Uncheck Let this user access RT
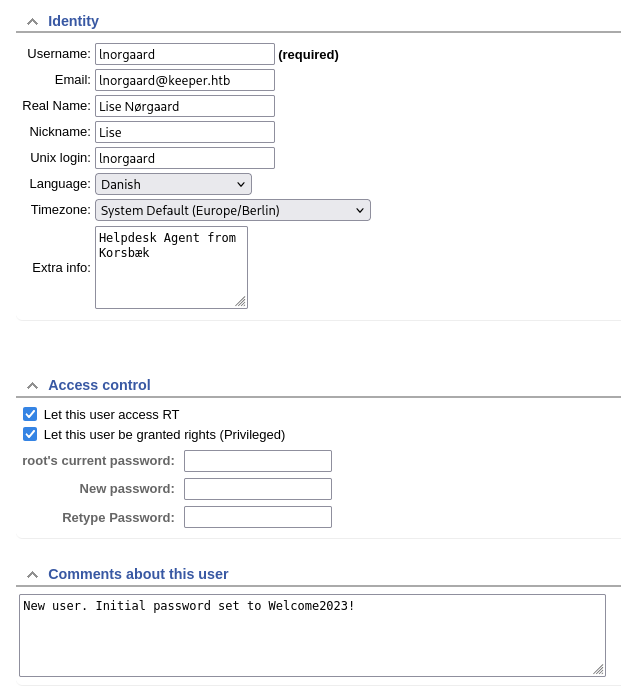This screenshot has height=689, width=621. pos(30,414)
